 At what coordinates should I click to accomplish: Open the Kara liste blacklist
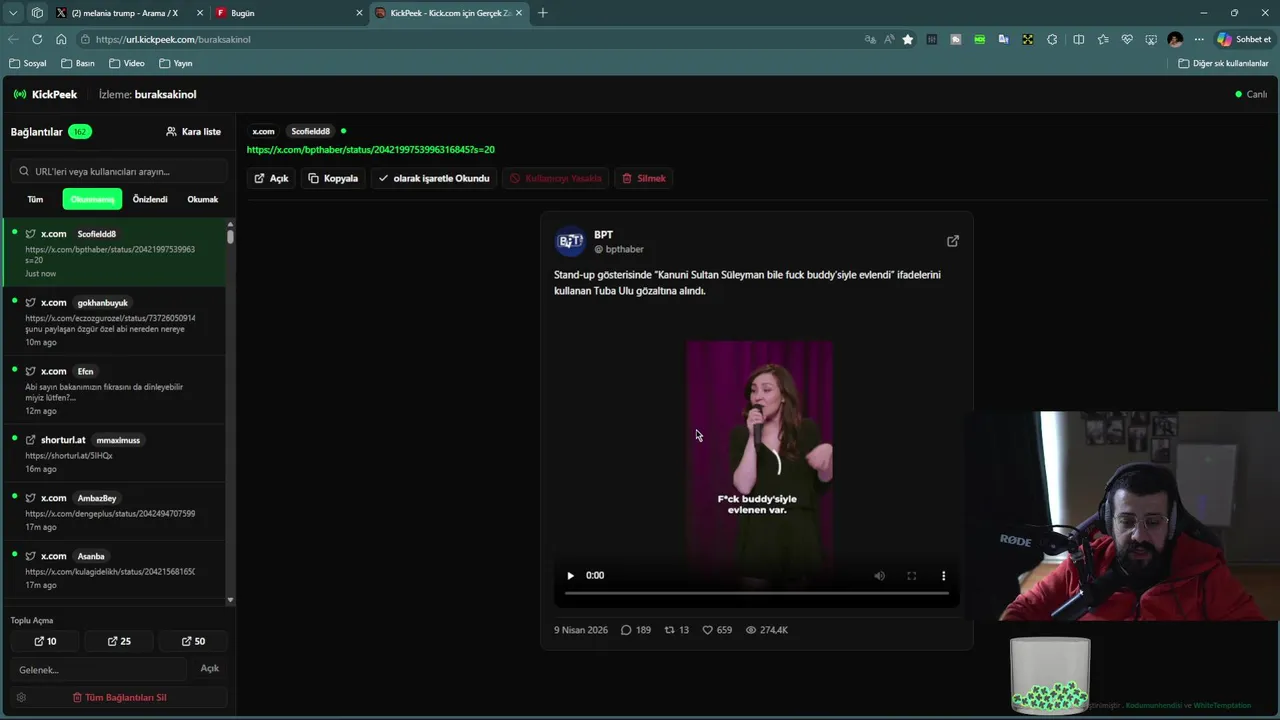pos(194,132)
